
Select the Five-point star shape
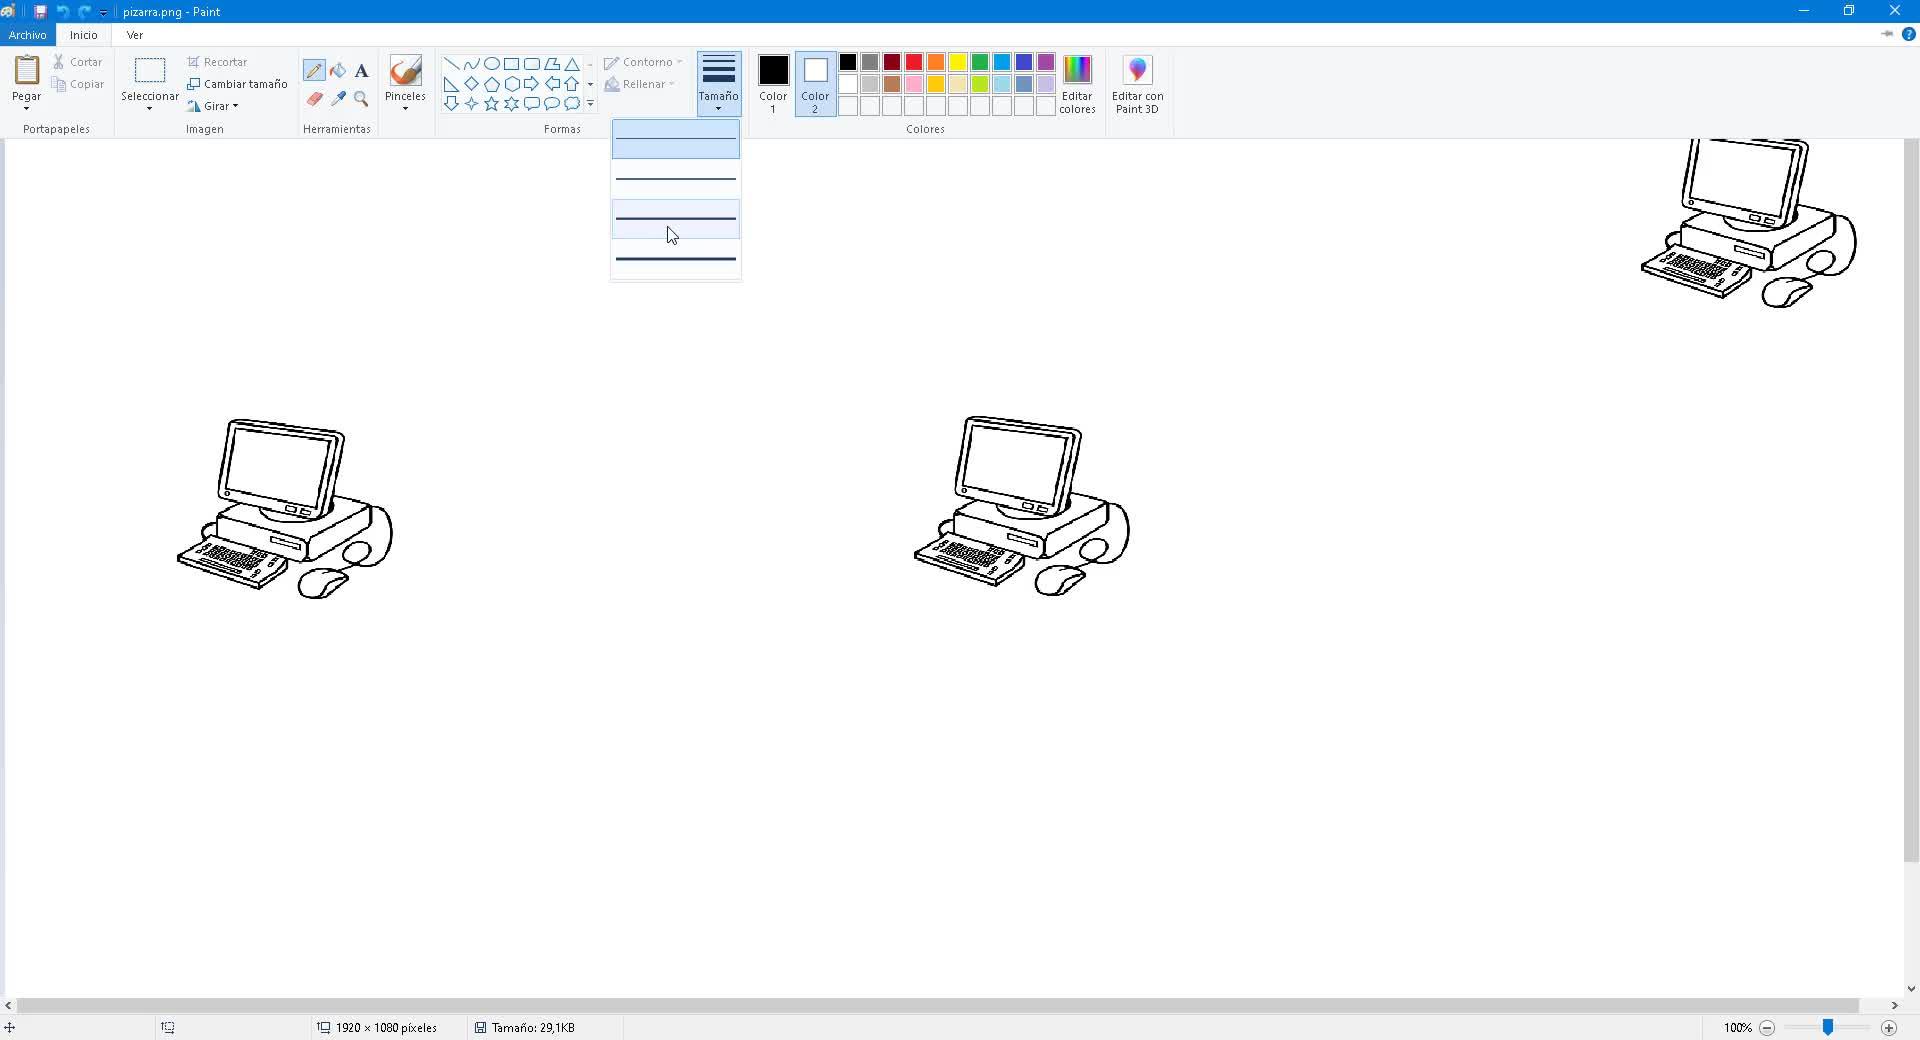tap(491, 103)
